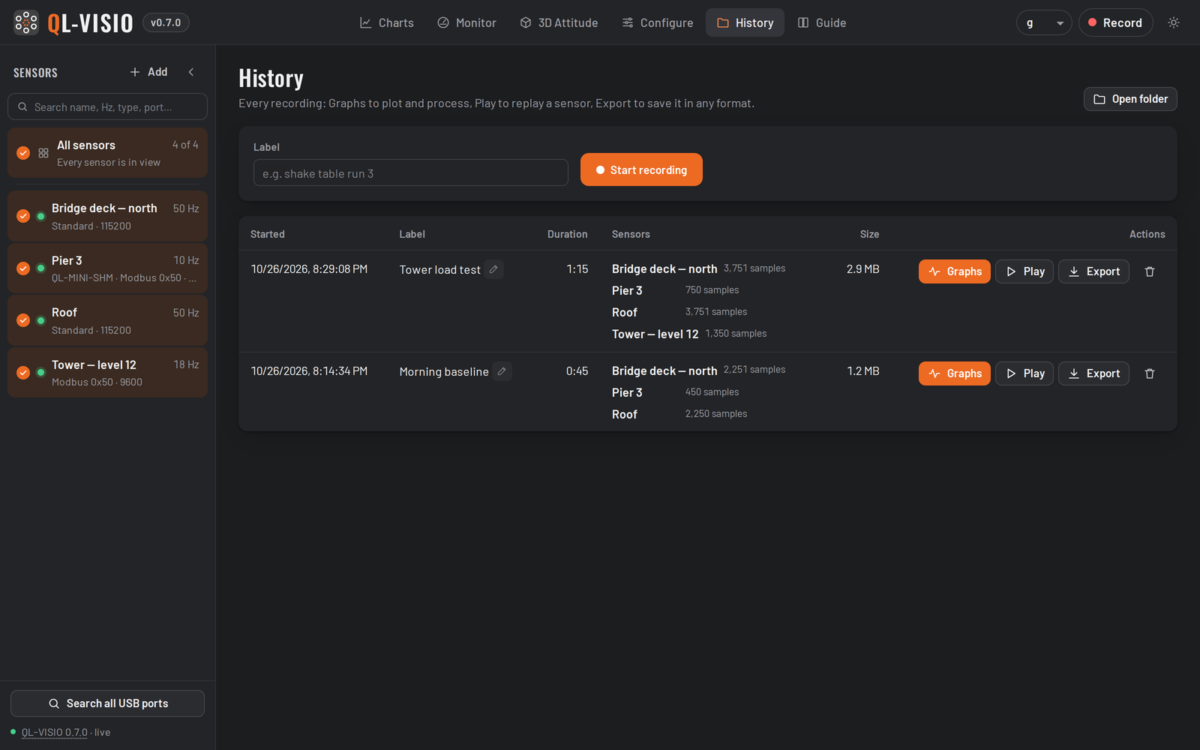The image size is (1200, 750).
Task: Uncheck the Bridge deck — north sensor
Action: (23, 216)
